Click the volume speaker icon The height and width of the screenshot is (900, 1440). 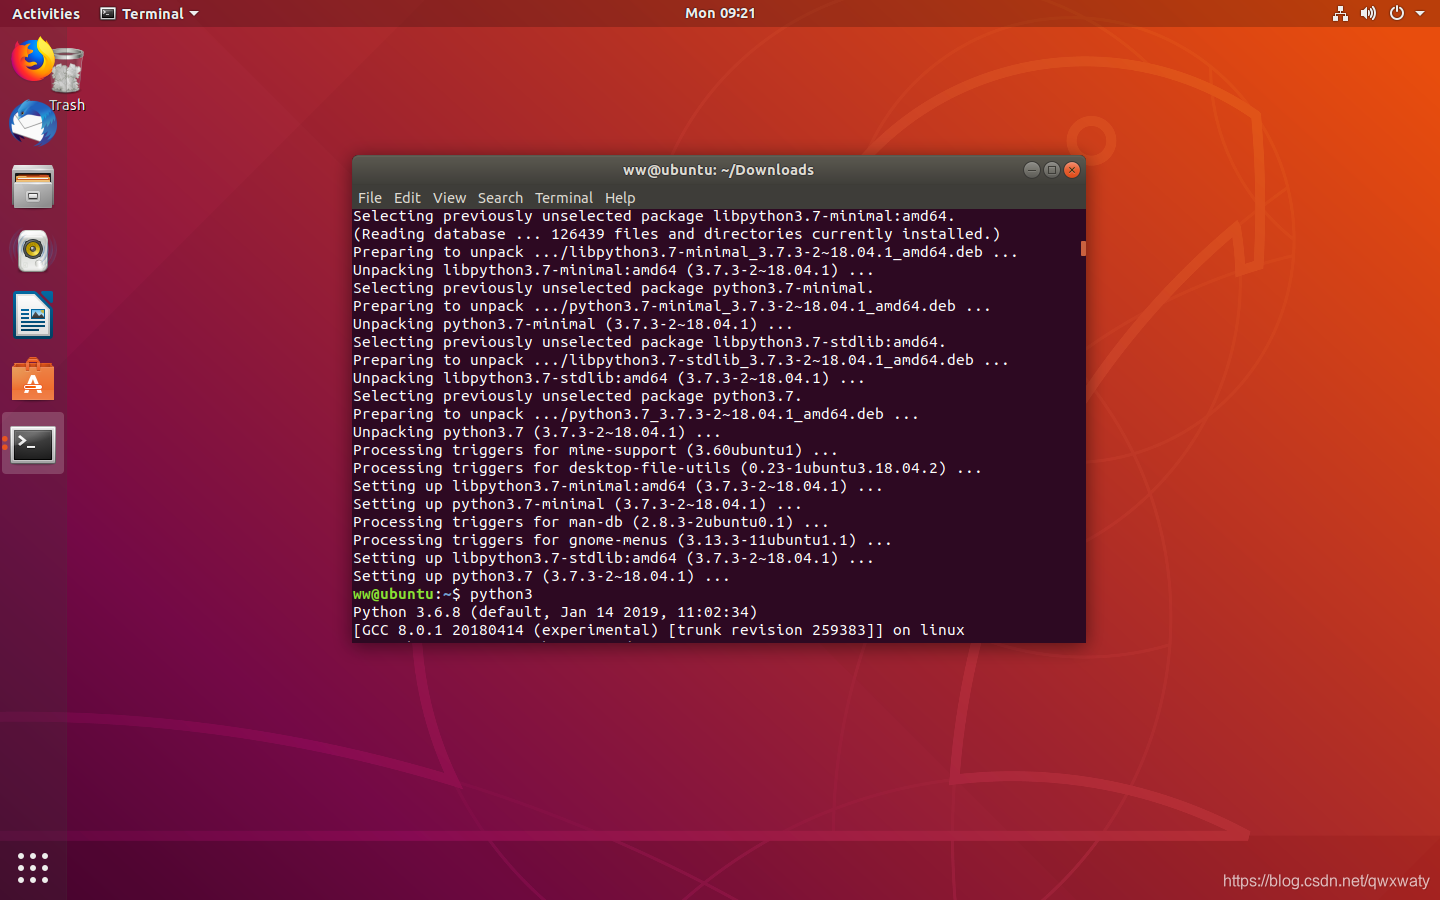(x=1368, y=13)
